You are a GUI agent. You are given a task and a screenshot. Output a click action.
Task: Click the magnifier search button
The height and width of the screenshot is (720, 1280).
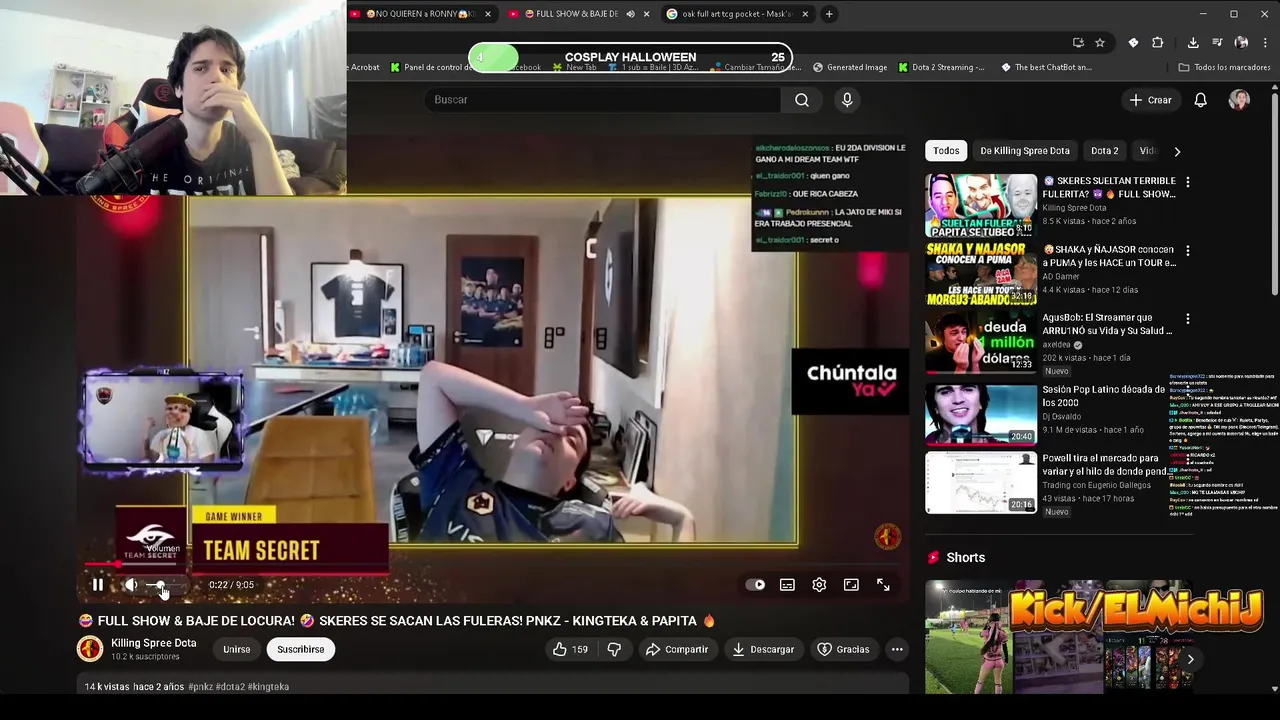point(802,100)
